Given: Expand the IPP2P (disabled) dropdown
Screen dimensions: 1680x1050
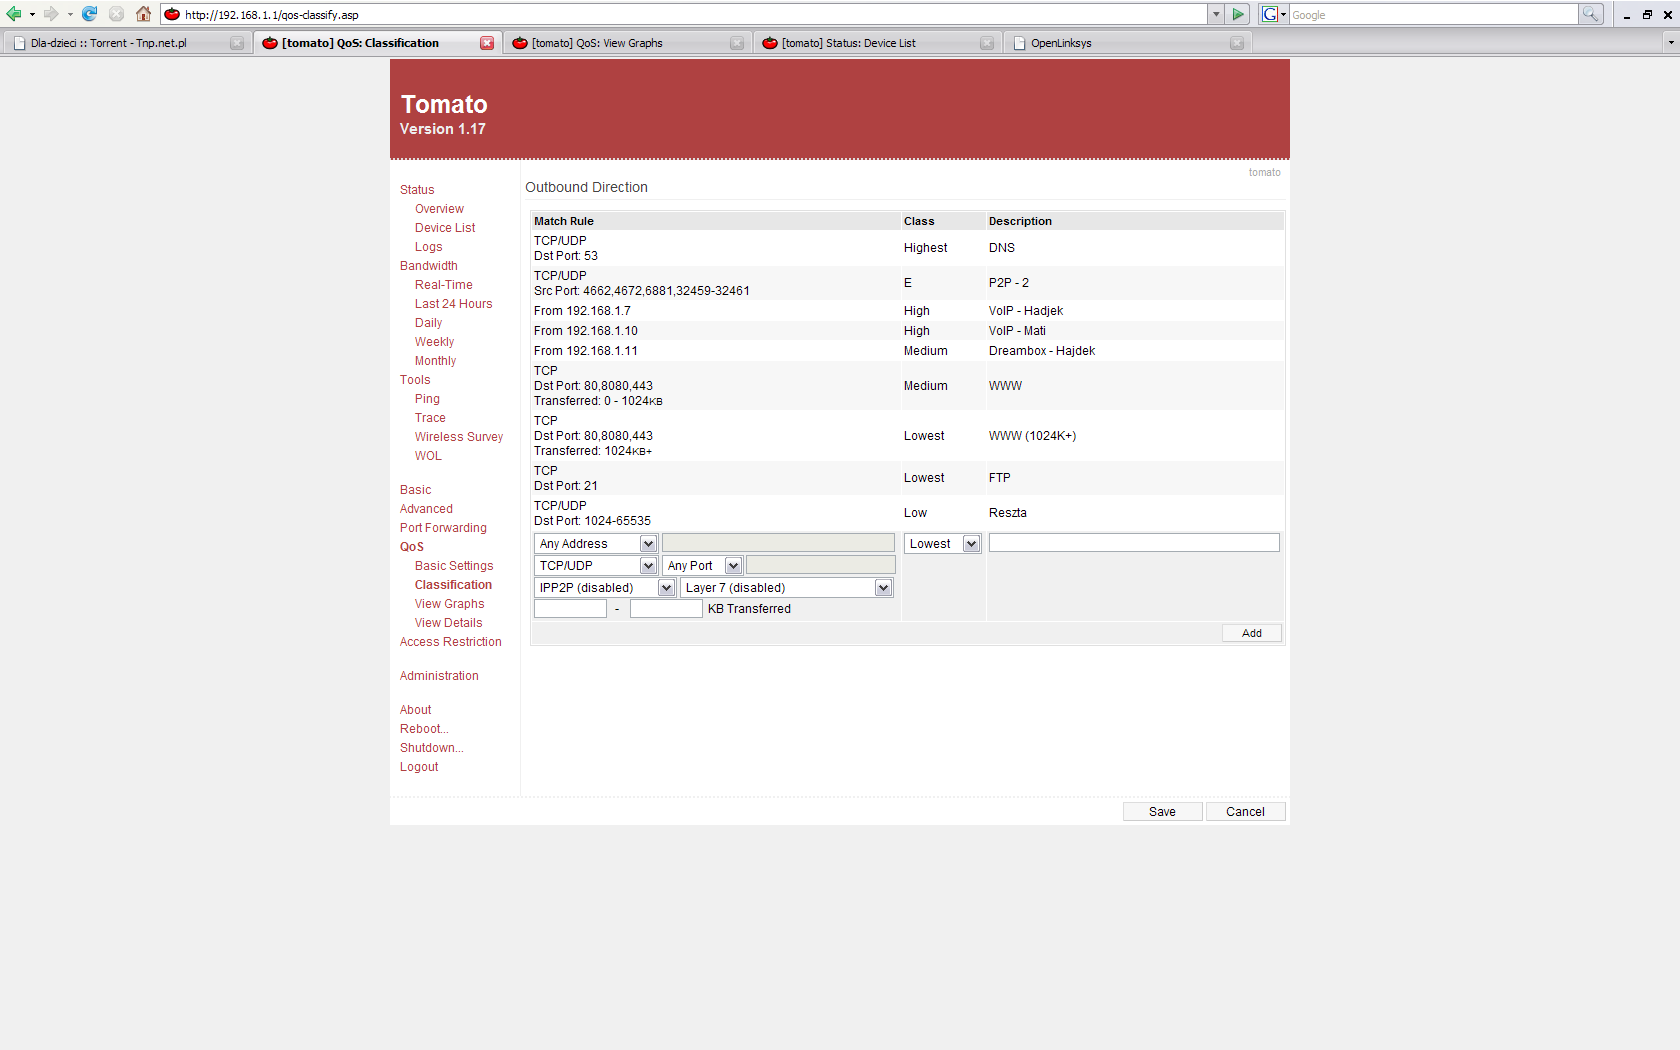Looking at the screenshot, I should [x=666, y=588].
